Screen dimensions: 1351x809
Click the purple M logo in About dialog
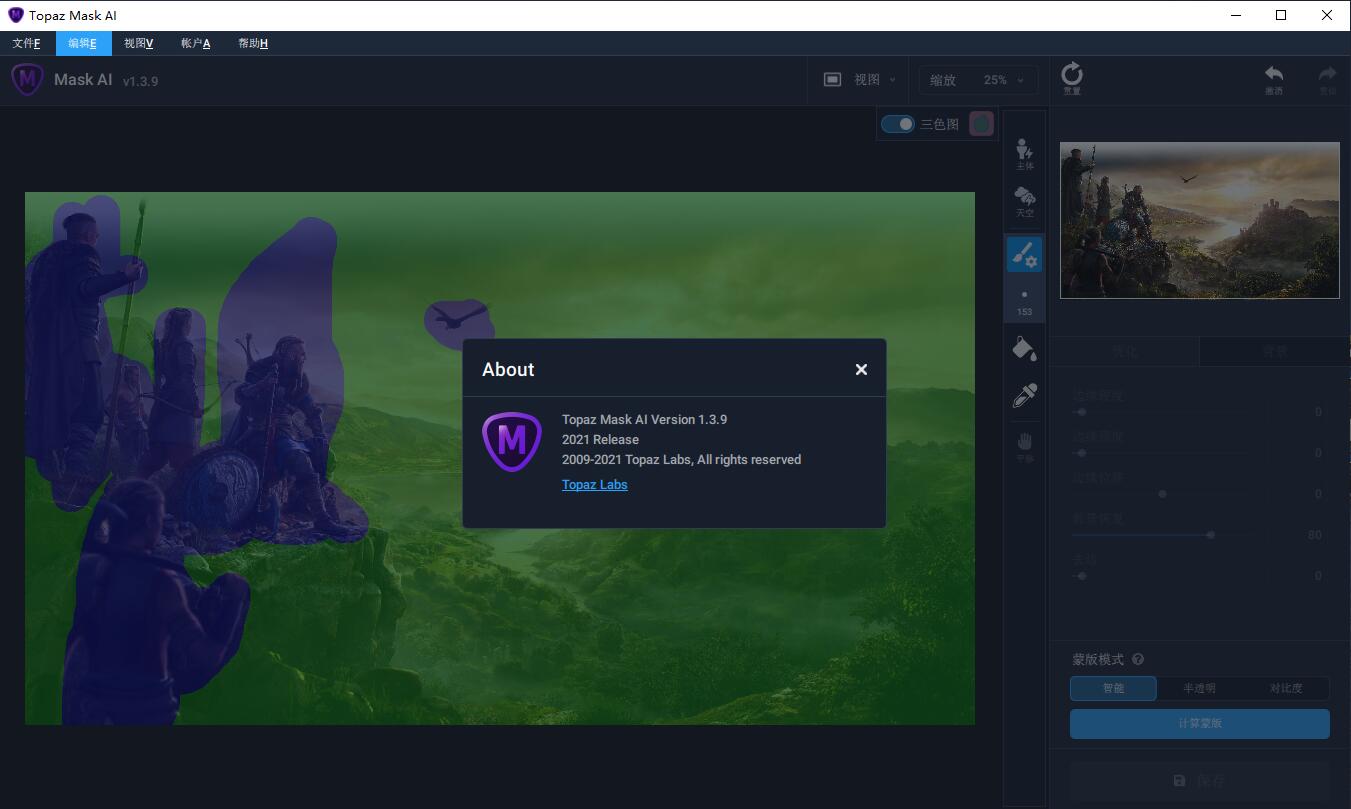pyautogui.click(x=512, y=441)
